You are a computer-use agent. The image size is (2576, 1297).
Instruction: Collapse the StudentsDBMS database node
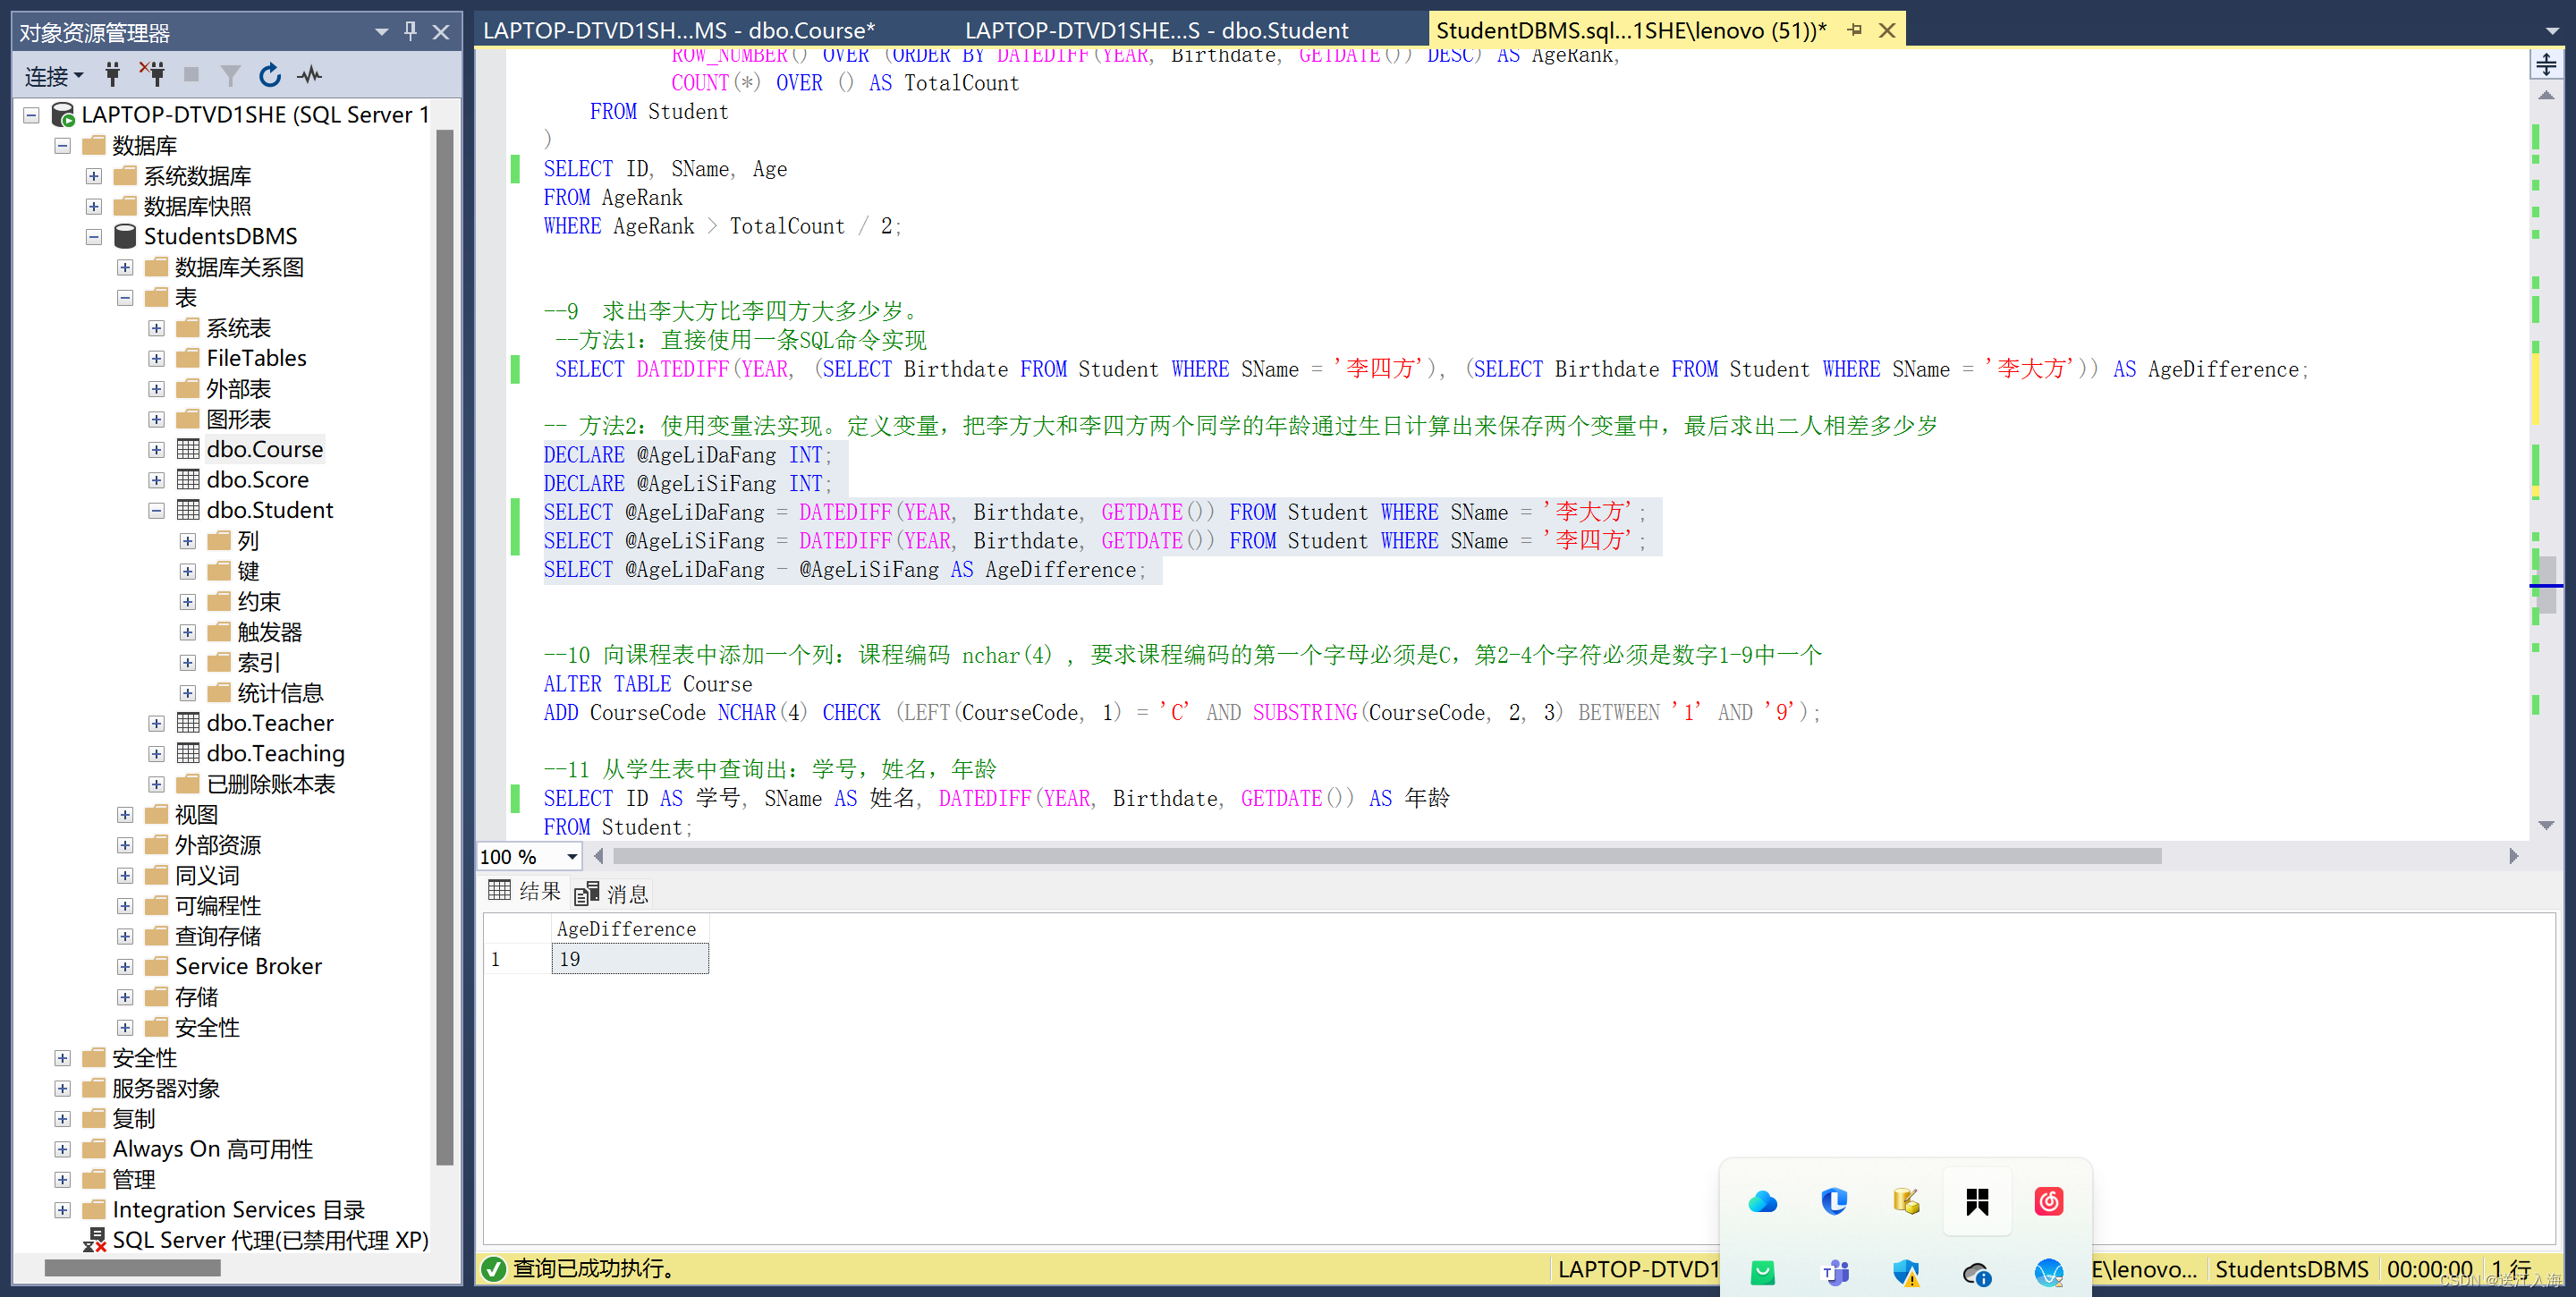click(x=93, y=236)
